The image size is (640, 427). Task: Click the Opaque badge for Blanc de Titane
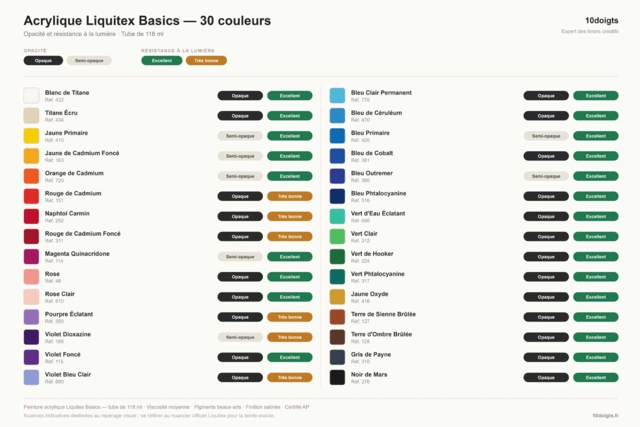coord(240,96)
